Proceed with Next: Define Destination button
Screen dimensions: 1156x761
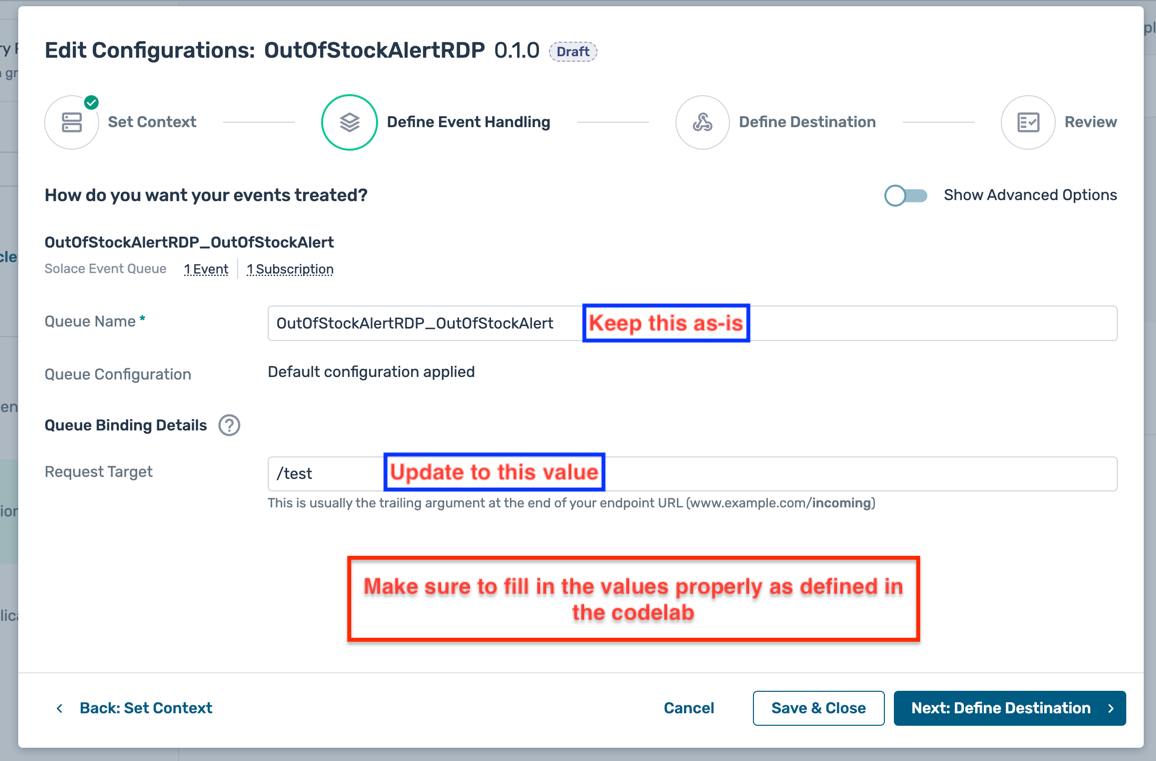(1009, 708)
